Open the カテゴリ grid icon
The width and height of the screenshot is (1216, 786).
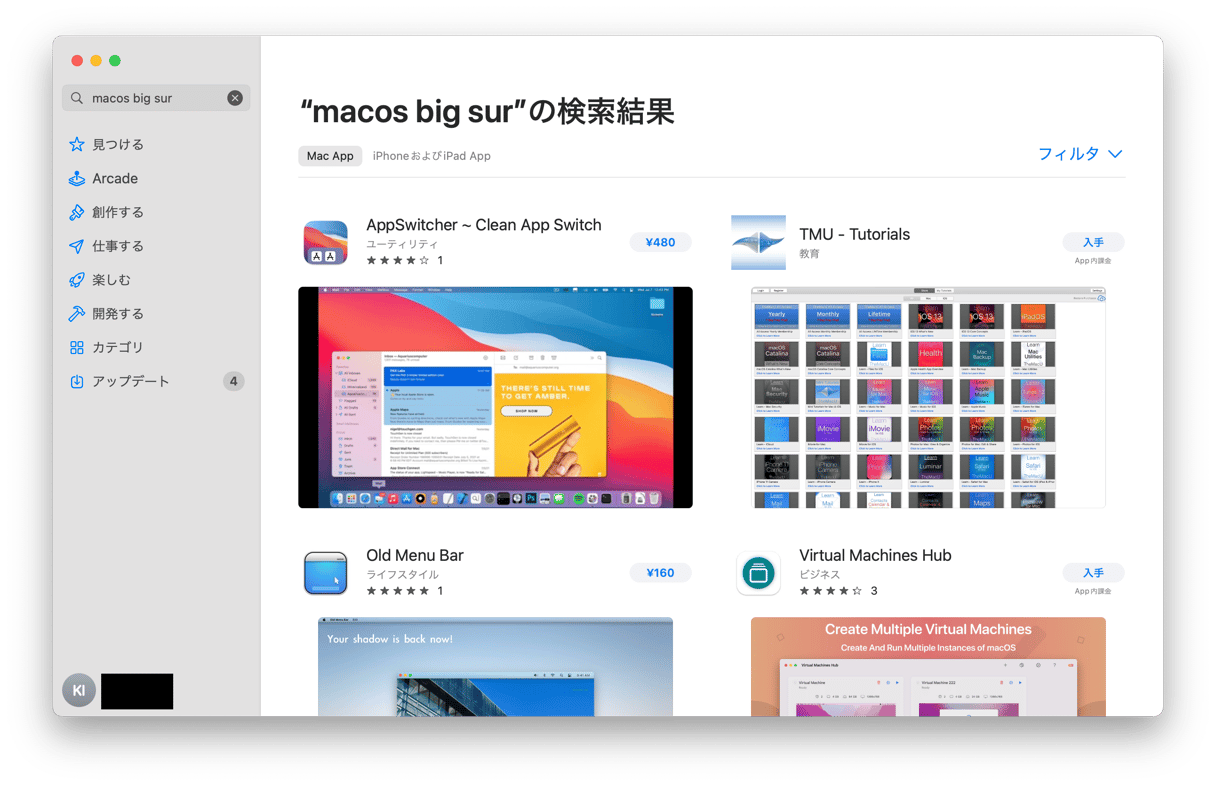coord(77,348)
